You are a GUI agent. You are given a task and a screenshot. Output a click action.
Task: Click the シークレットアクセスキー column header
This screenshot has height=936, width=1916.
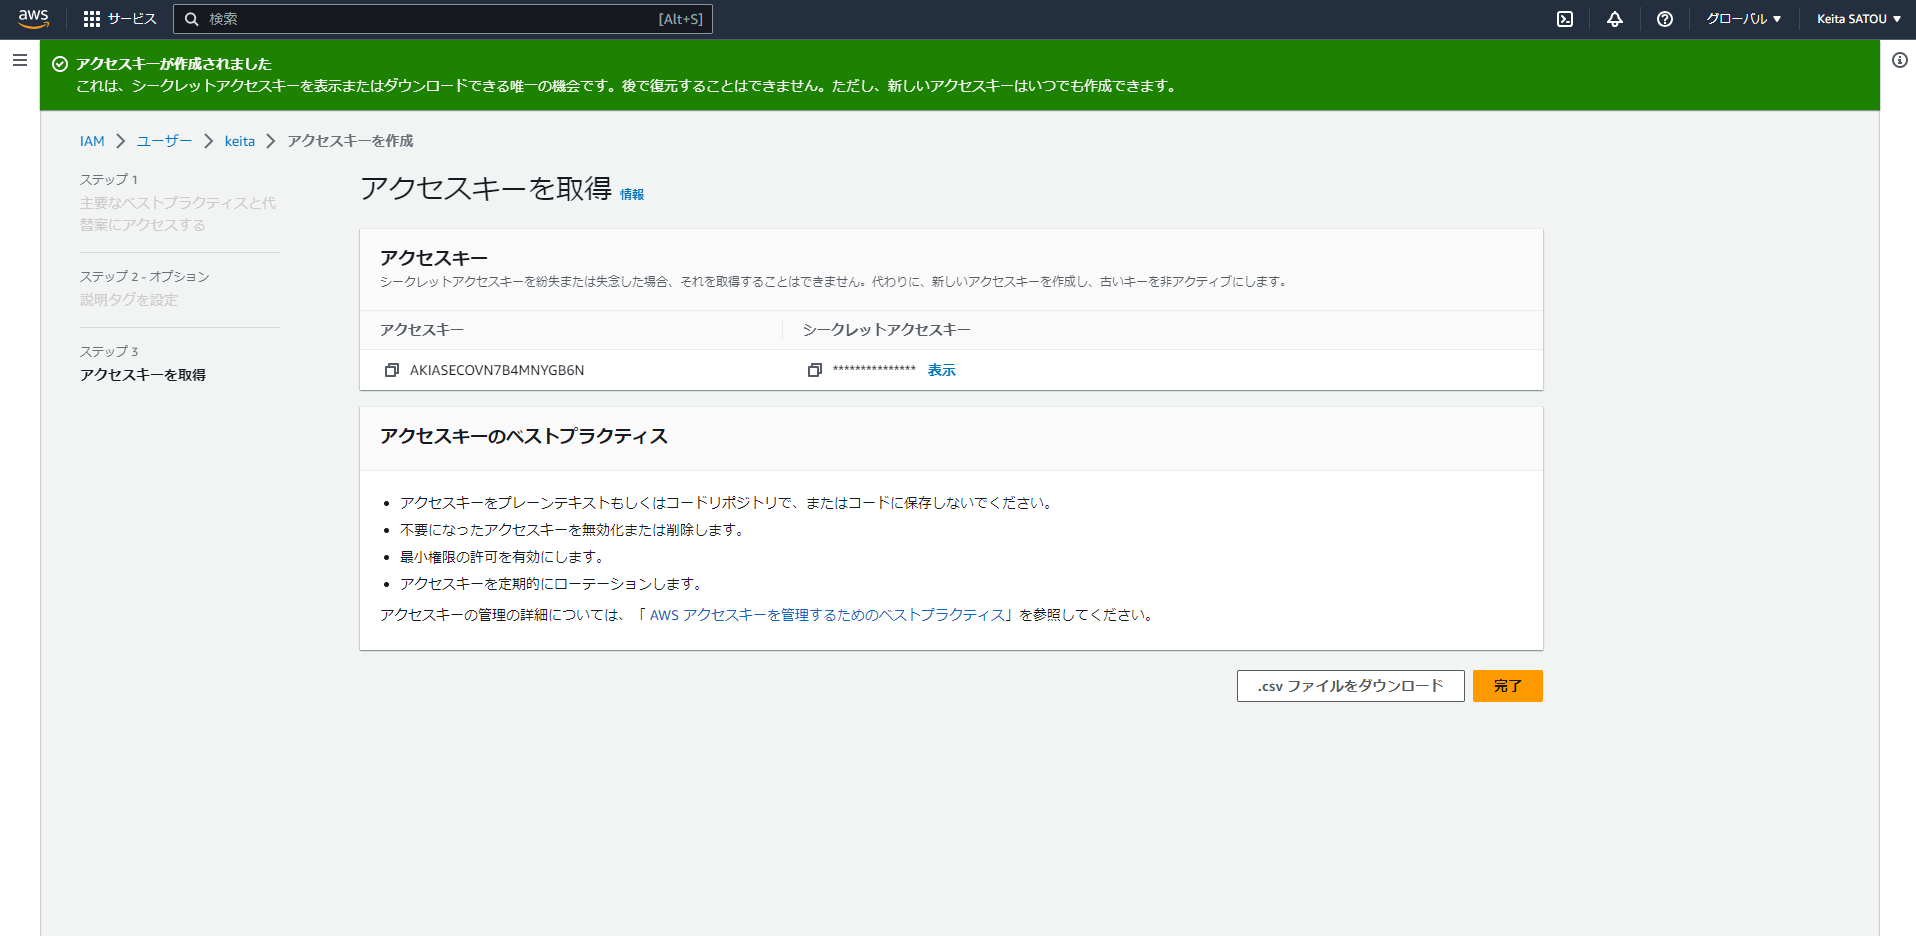pyautogui.click(x=887, y=330)
